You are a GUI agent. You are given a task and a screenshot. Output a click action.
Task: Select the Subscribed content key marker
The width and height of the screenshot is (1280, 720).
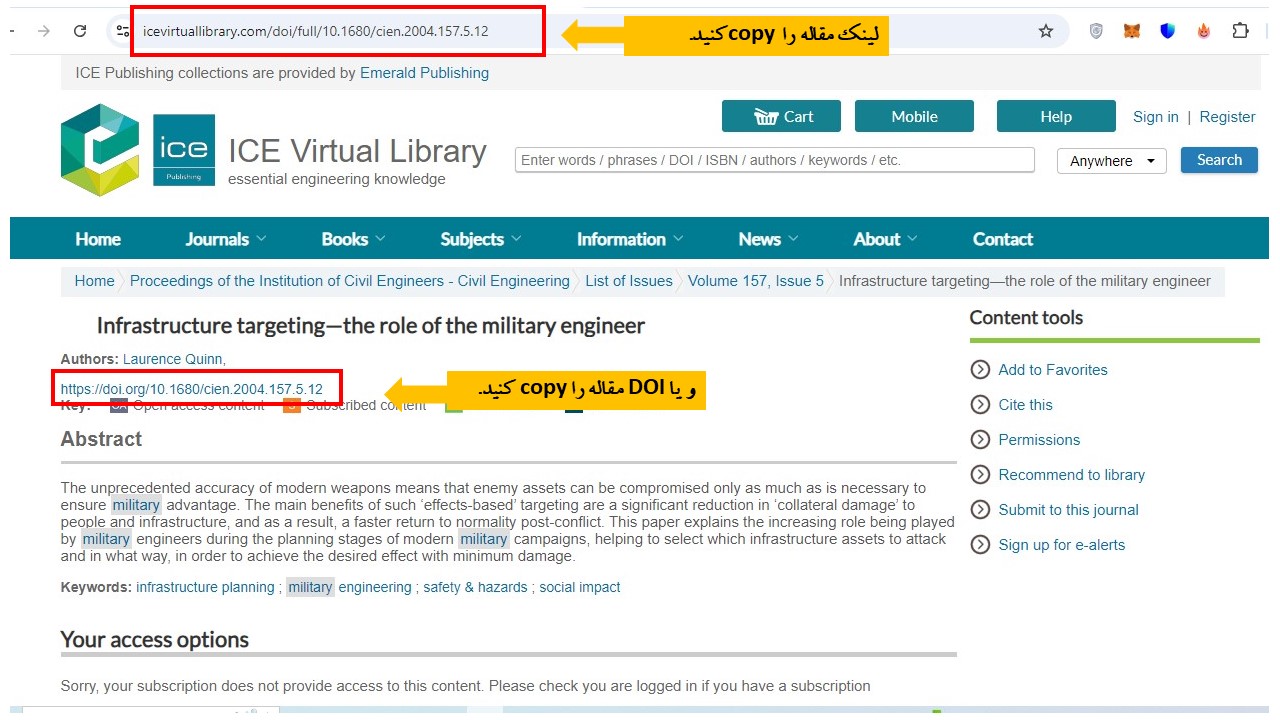pyautogui.click(x=291, y=405)
